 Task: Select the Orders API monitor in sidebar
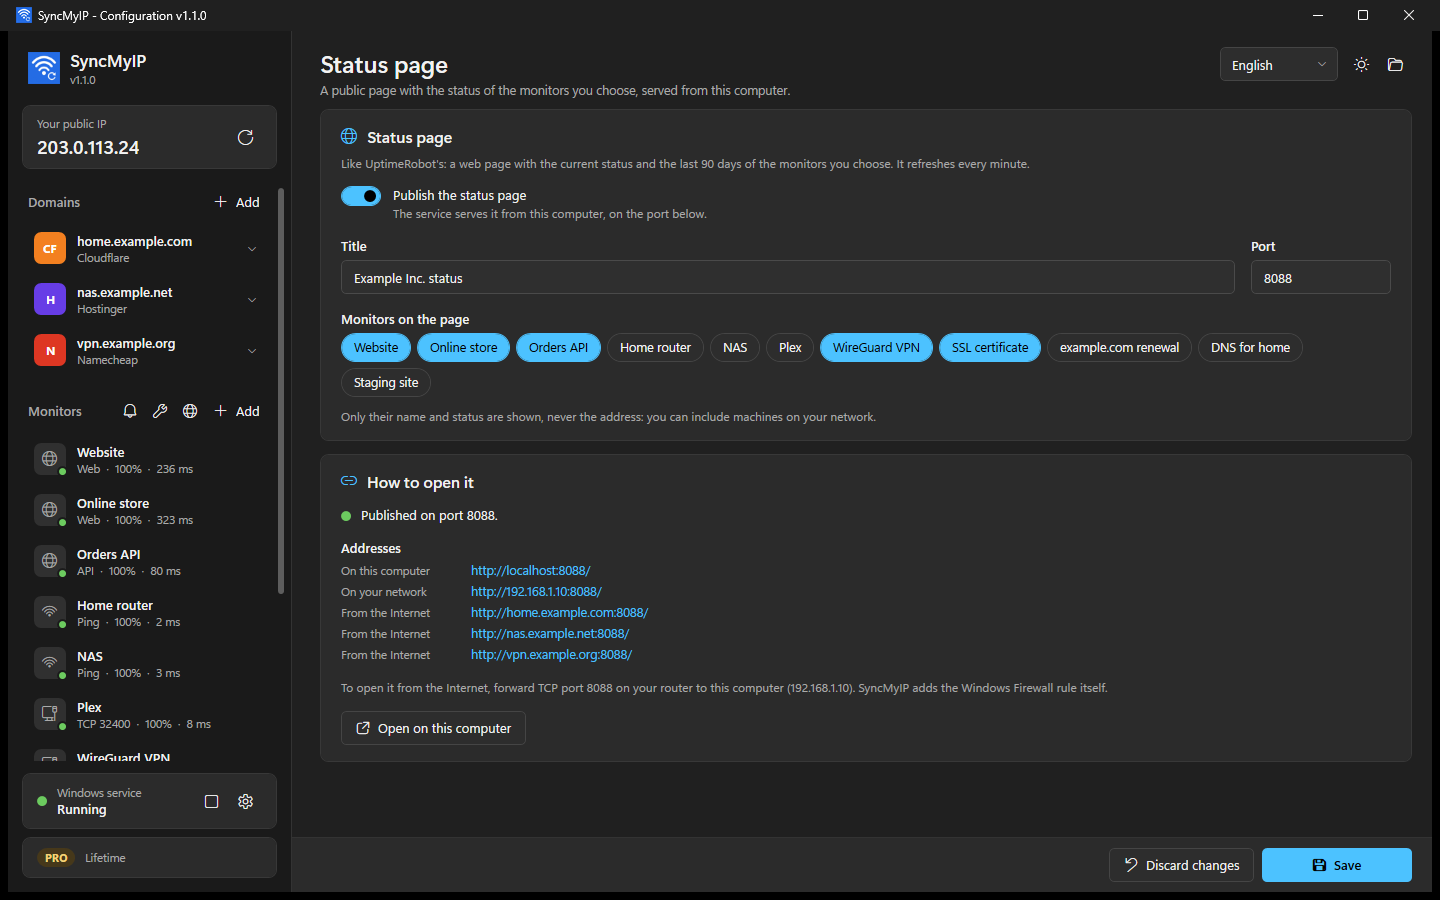(x=149, y=562)
